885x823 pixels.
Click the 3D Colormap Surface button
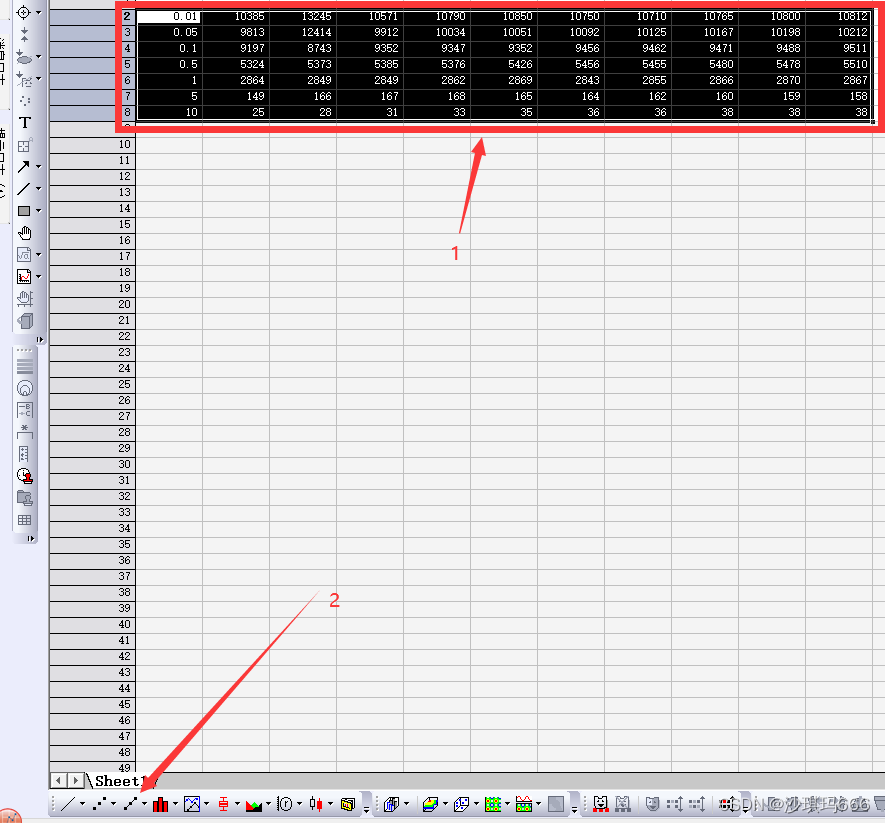click(x=430, y=804)
